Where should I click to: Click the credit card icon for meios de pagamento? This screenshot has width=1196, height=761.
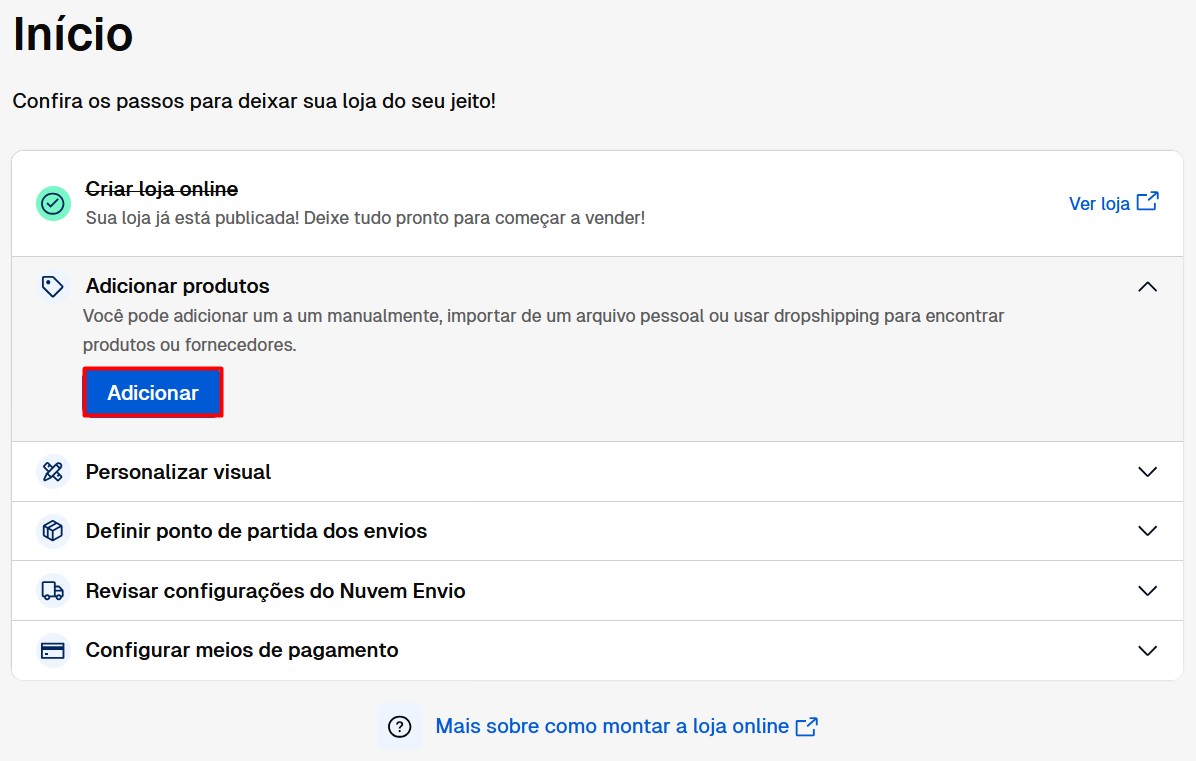[x=53, y=650]
